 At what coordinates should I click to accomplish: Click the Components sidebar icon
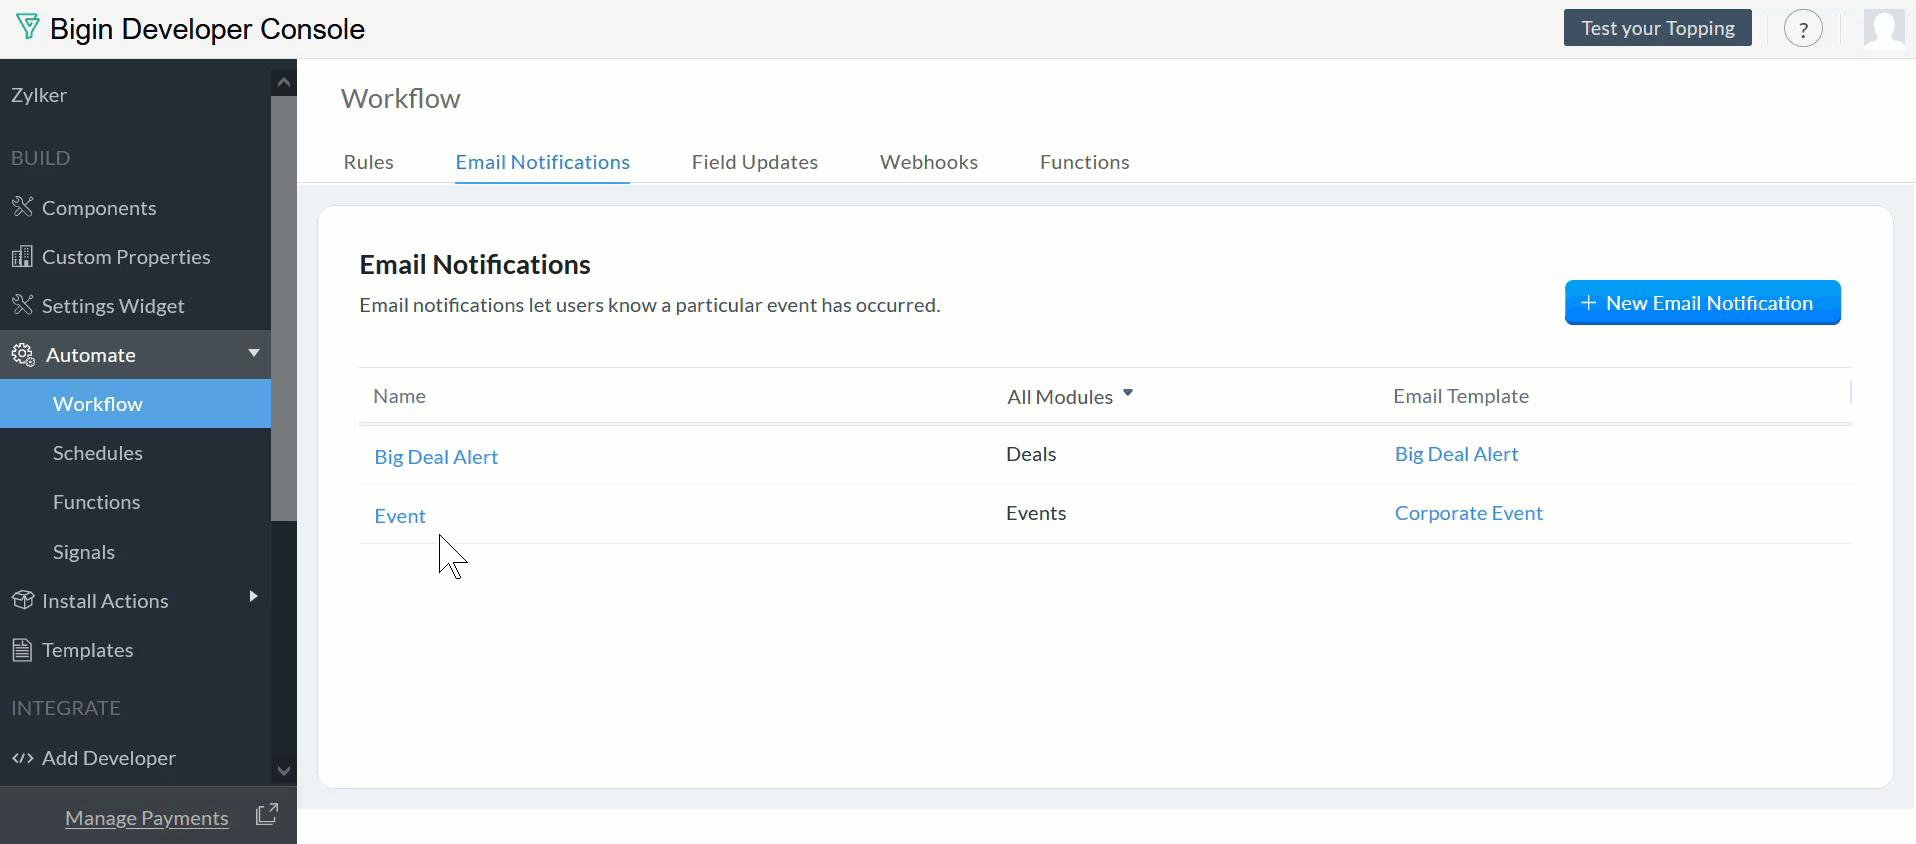pos(22,208)
